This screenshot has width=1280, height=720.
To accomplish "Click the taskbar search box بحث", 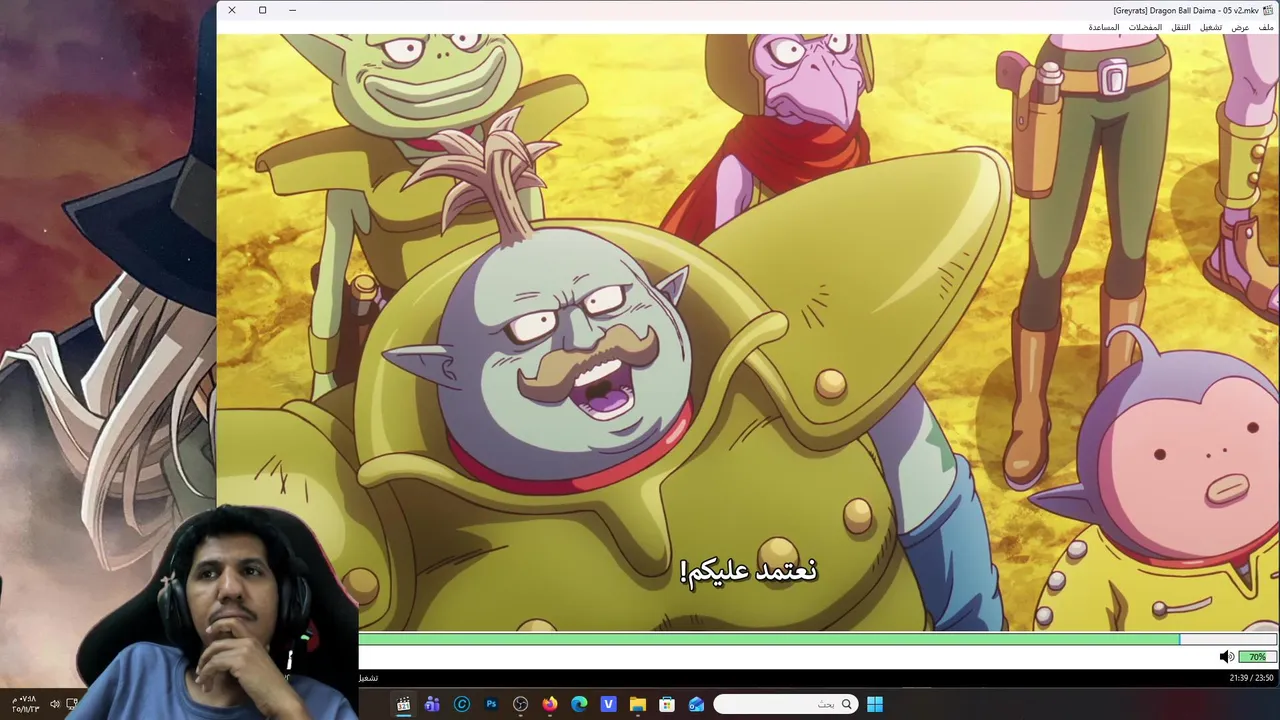I will [x=785, y=704].
